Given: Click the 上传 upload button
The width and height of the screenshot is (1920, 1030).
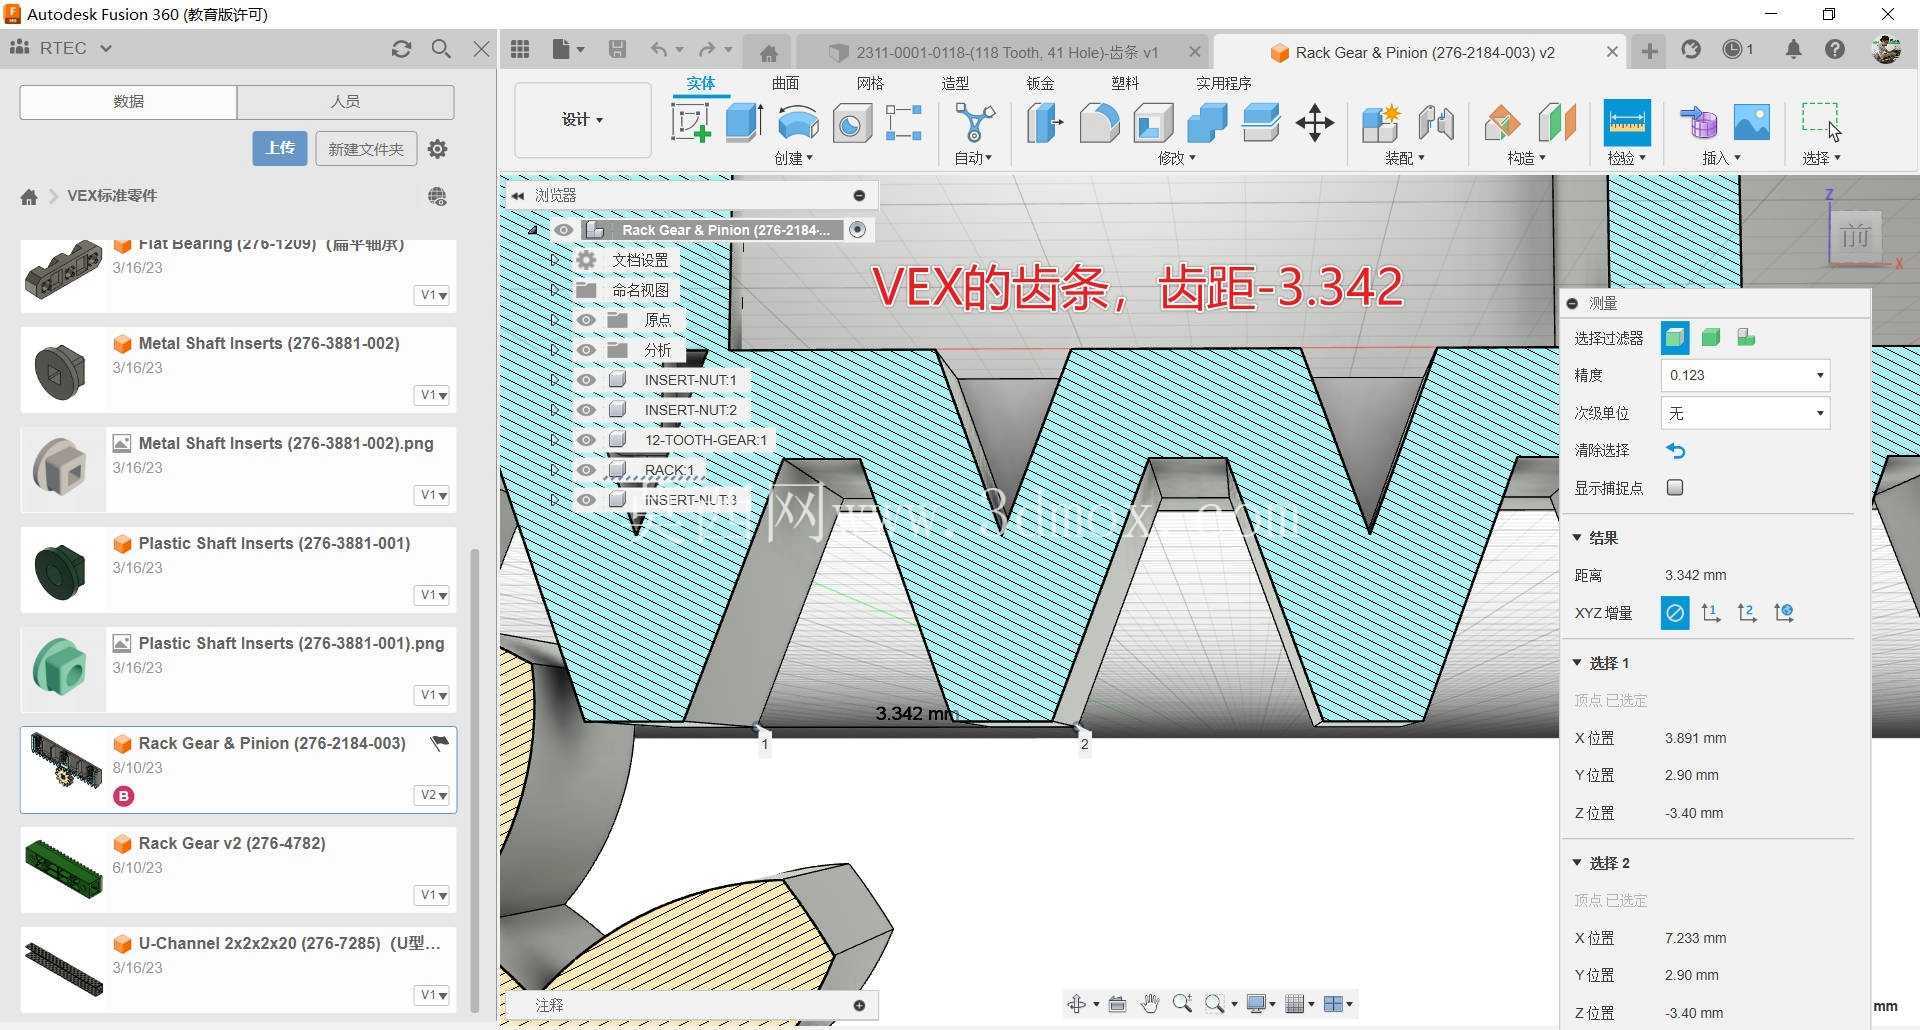Looking at the screenshot, I should tap(280, 148).
